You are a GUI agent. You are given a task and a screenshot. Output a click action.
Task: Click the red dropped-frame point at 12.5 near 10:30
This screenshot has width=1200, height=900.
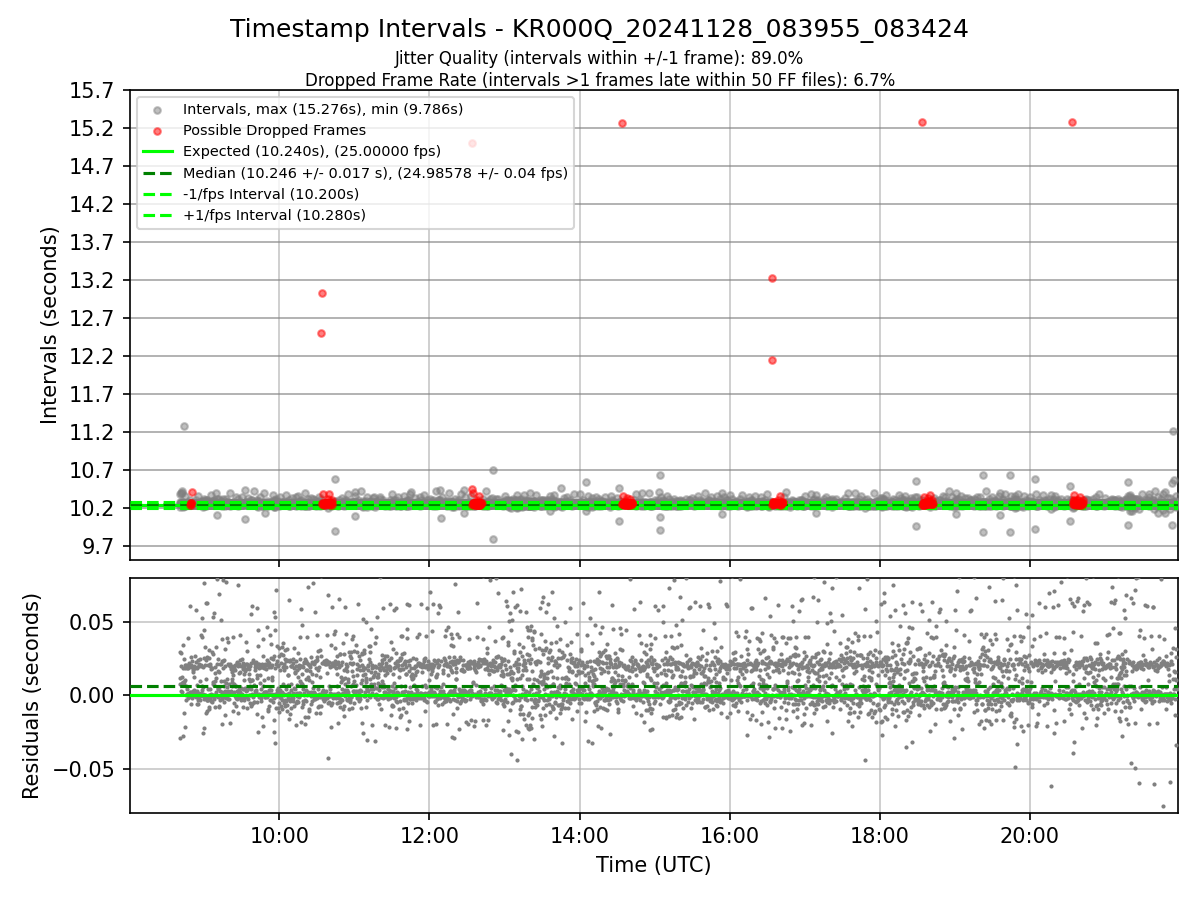tap(321, 333)
